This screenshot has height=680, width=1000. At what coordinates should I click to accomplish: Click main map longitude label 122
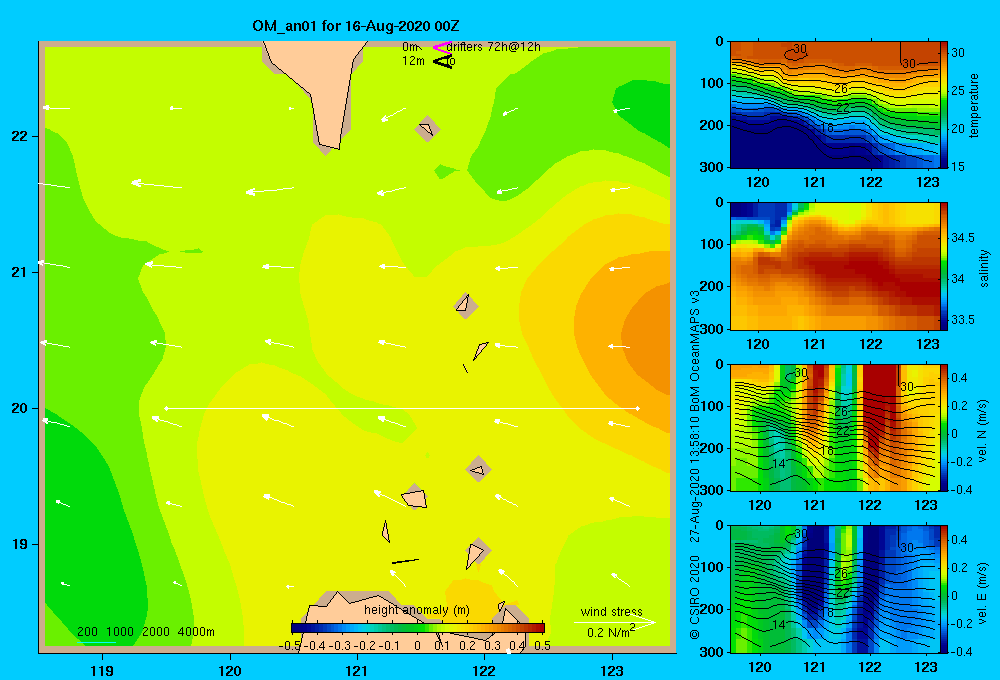pyautogui.click(x=484, y=670)
